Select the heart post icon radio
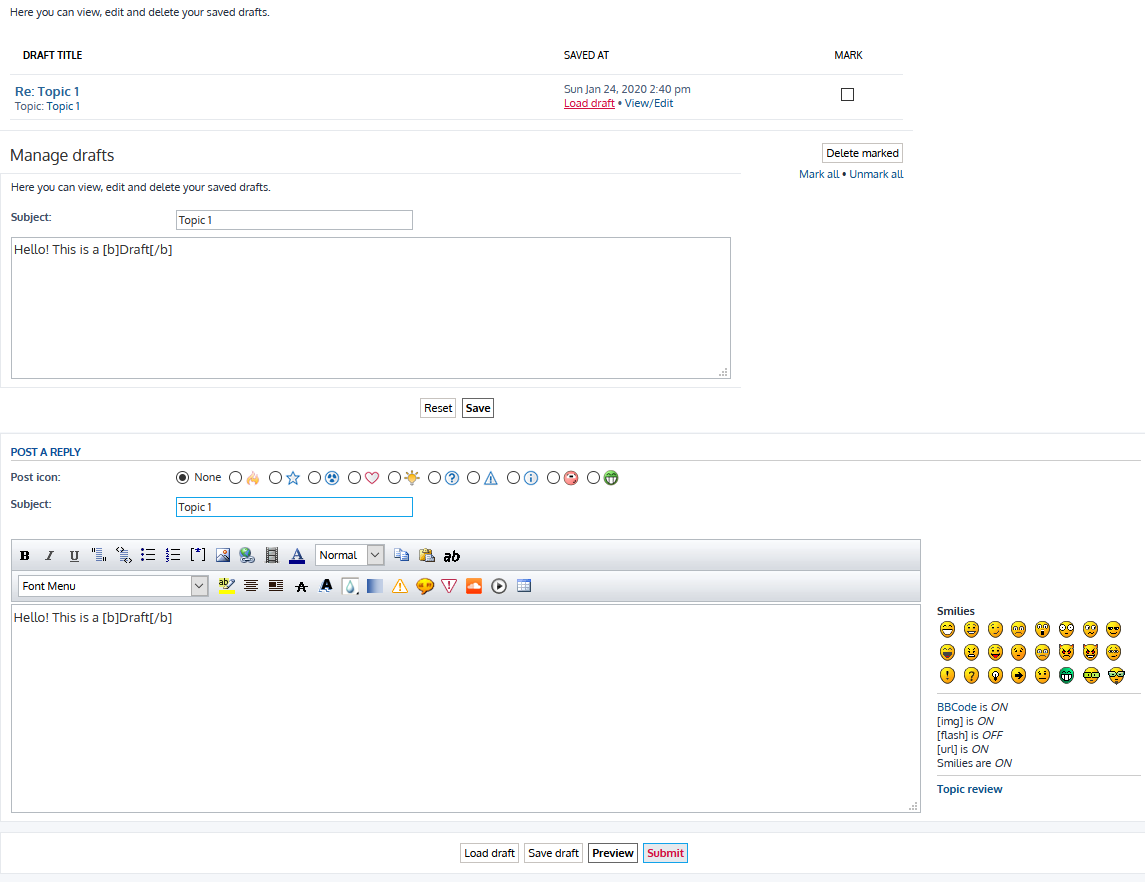Image resolution: width=1145 pixels, height=882 pixels. (354, 478)
